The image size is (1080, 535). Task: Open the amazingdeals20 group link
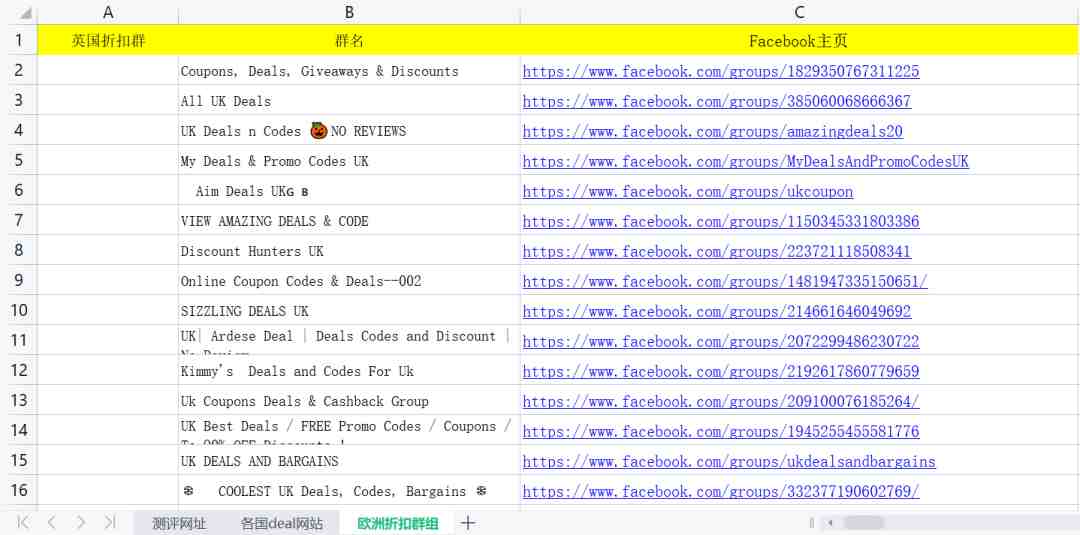click(x=713, y=131)
